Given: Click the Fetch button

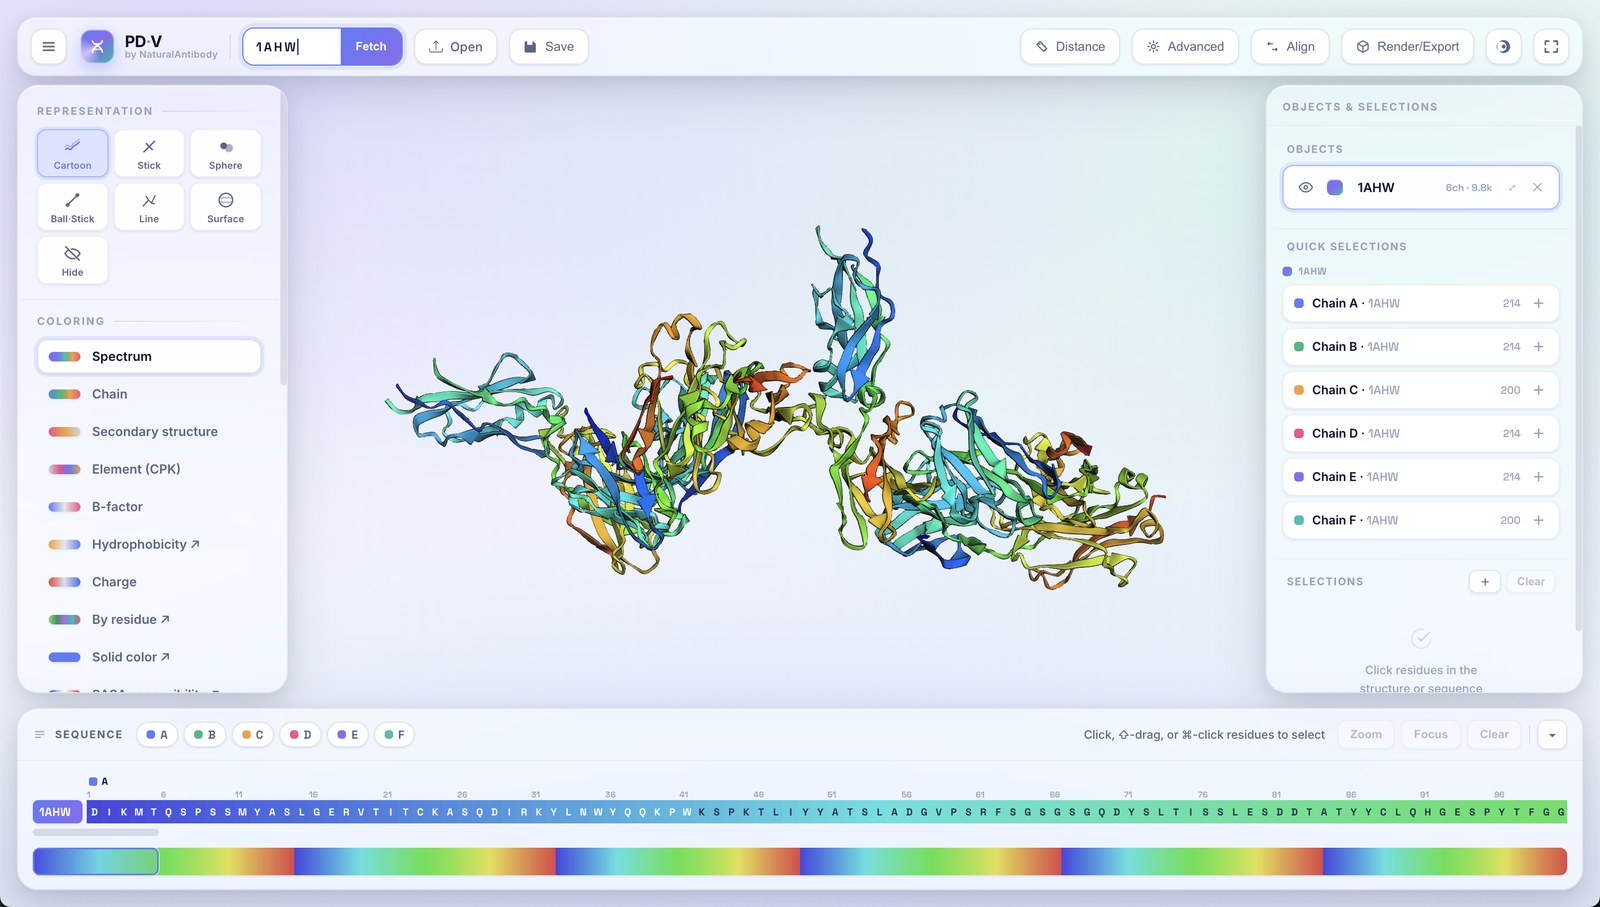Looking at the screenshot, I should pos(371,46).
